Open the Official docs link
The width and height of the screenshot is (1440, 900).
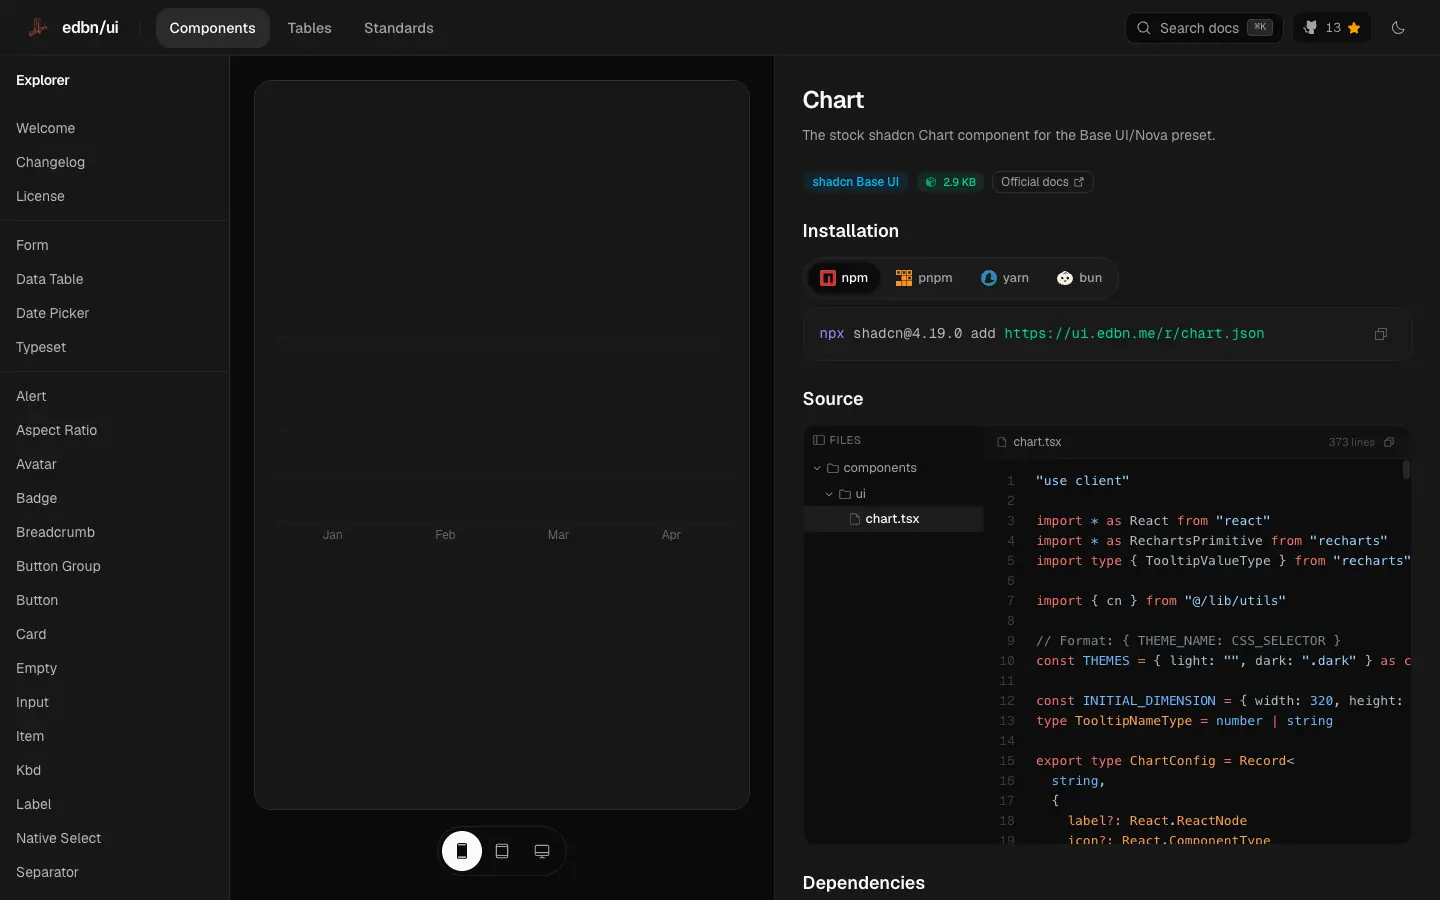1042,182
